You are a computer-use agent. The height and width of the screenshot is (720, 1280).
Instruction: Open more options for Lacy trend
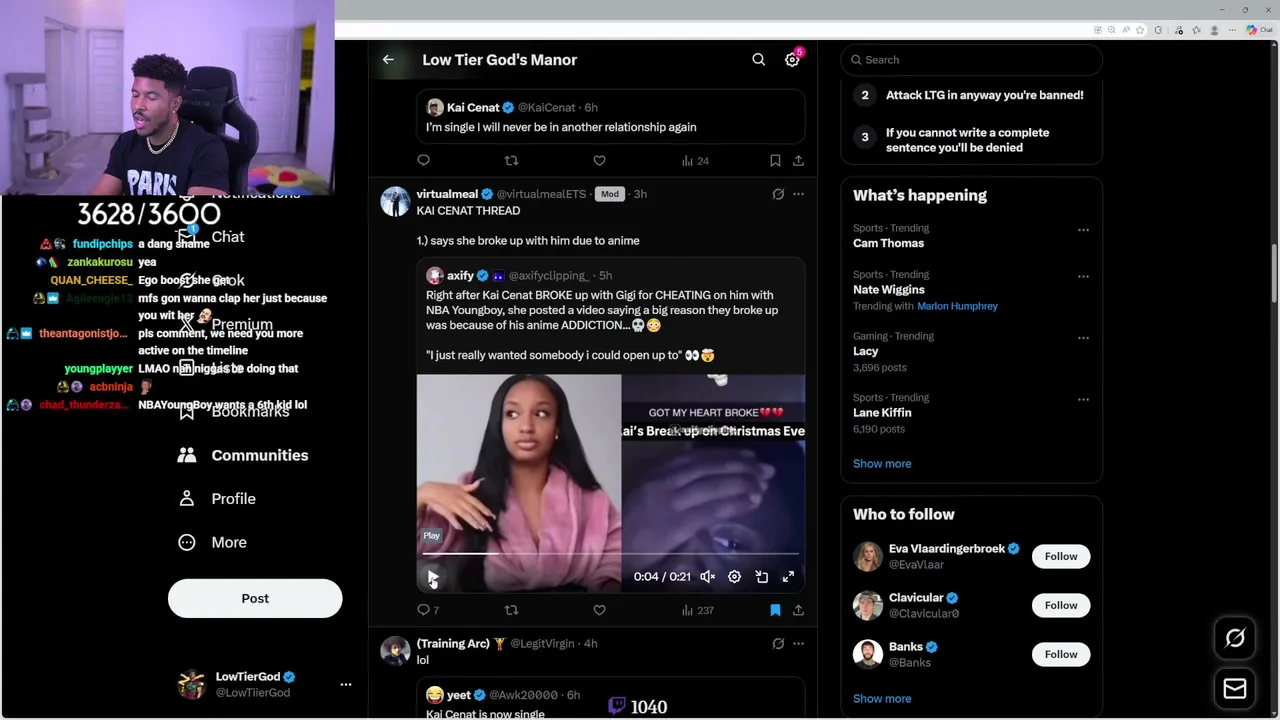[x=1083, y=338]
